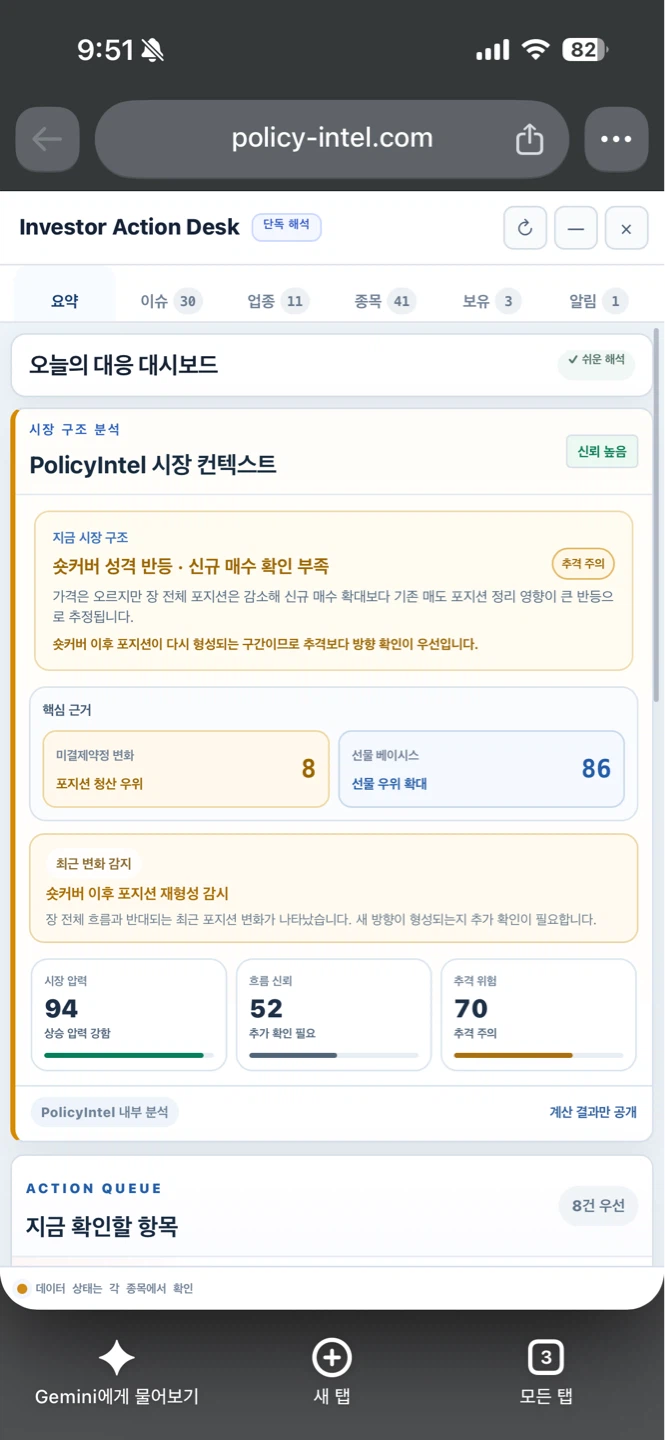Tap the browser back arrow
Viewport: 665px width, 1440px height.
pyautogui.click(x=47, y=139)
